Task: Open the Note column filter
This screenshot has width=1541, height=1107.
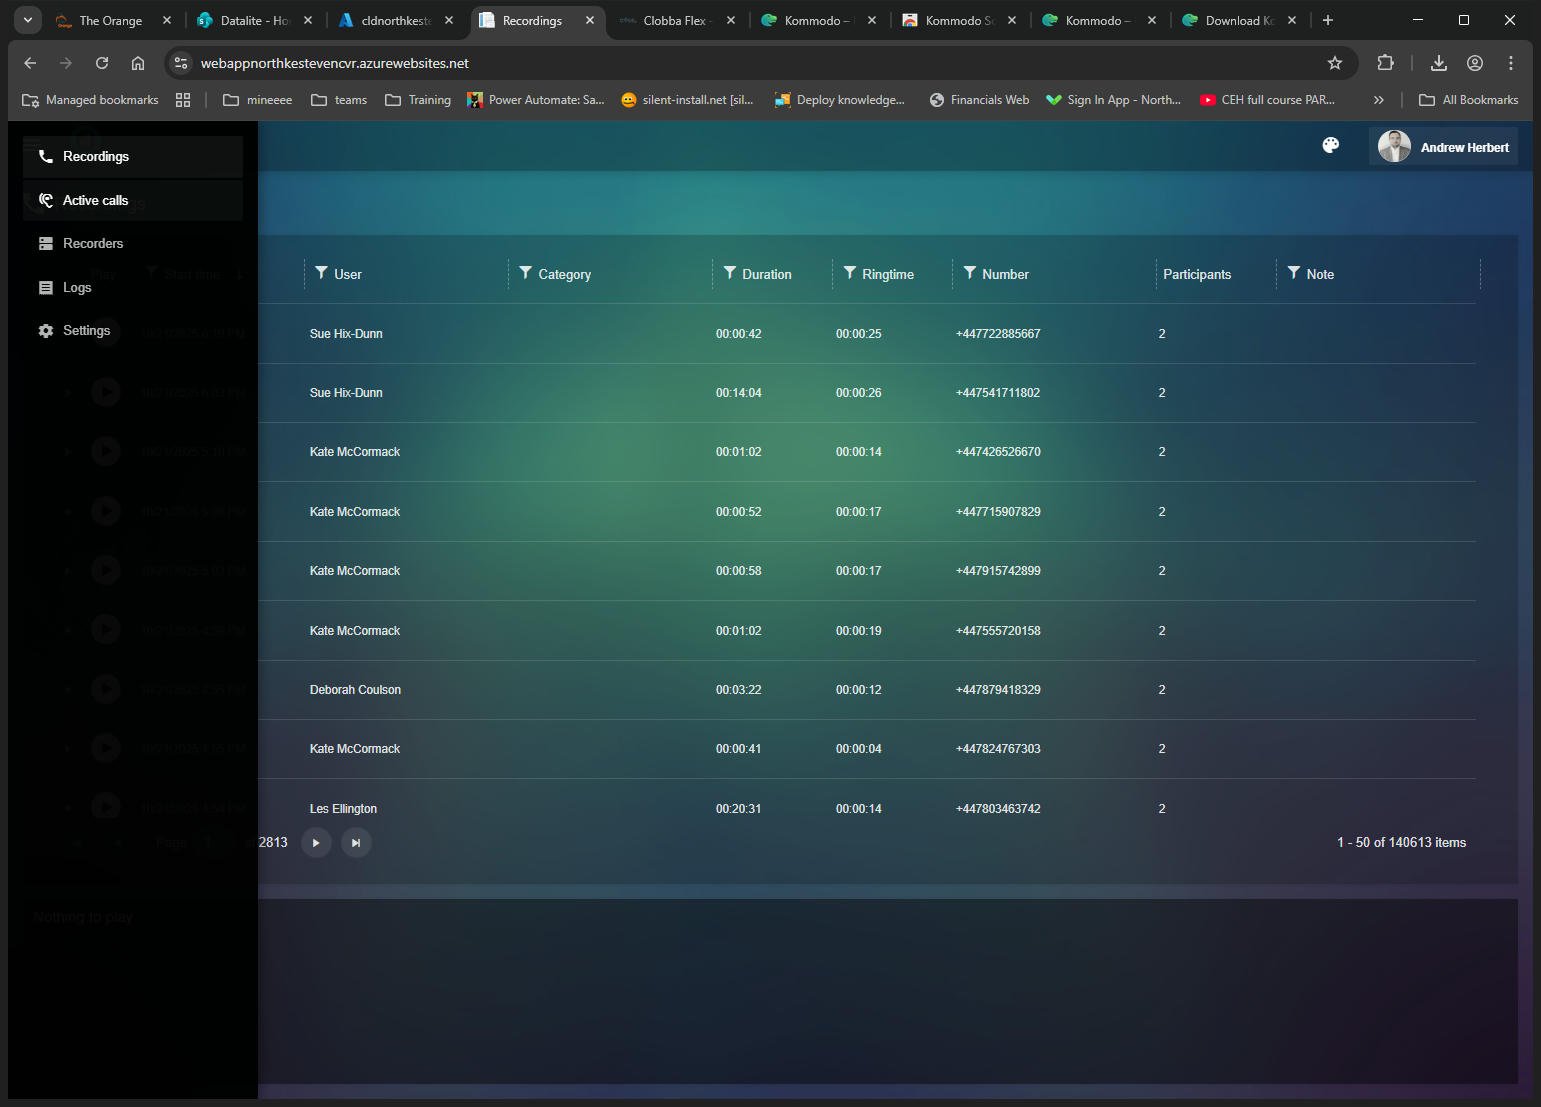Action: [1294, 273]
